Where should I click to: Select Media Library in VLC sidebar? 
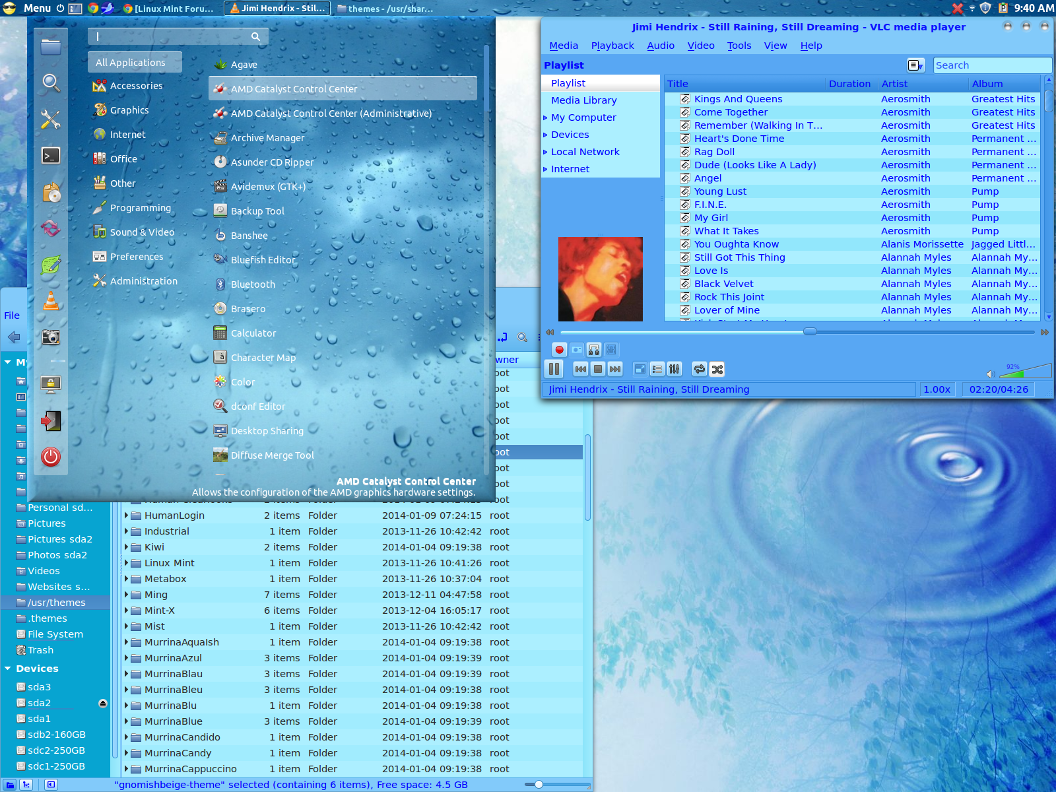pyautogui.click(x=583, y=100)
